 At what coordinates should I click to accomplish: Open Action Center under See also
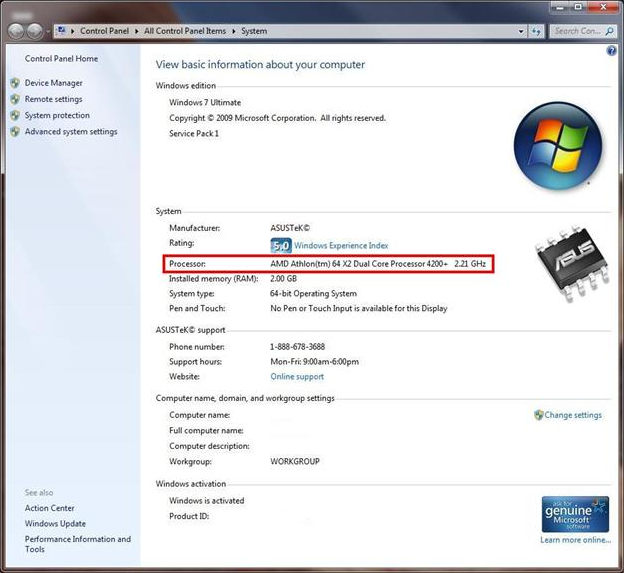point(49,508)
